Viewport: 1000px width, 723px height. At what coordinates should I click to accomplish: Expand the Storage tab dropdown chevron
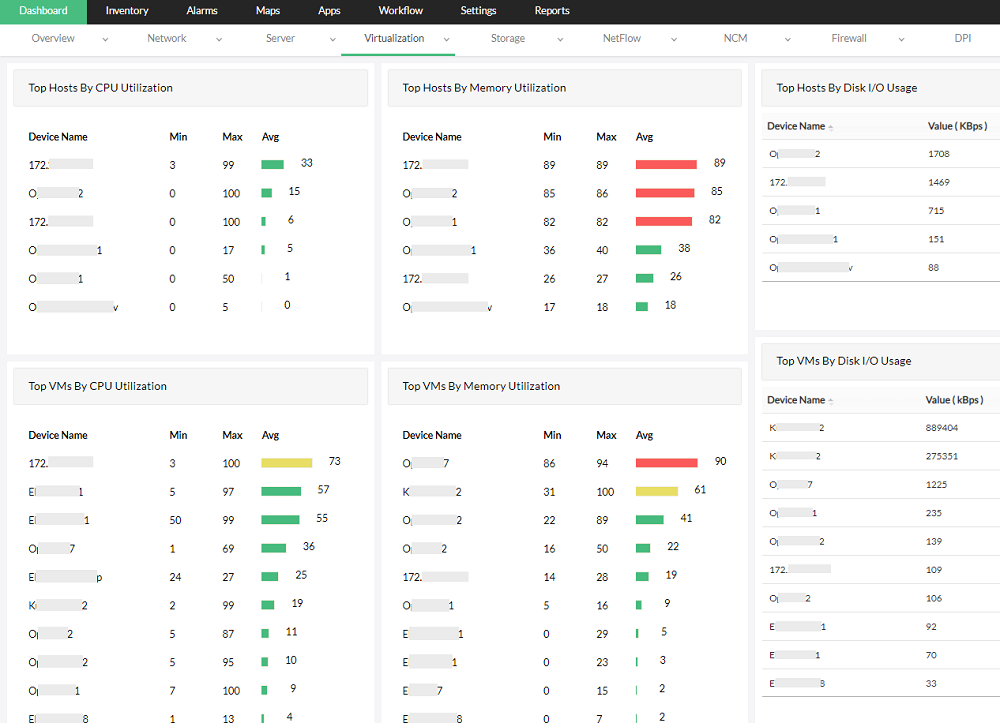point(560,39)
